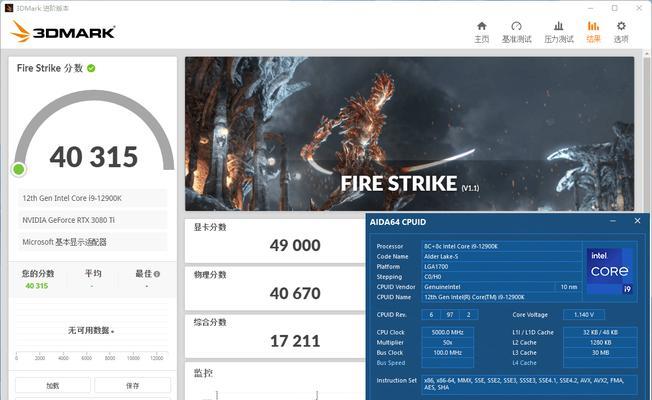
Task: Click the 监控 section heading
Action: coord(204,373)
